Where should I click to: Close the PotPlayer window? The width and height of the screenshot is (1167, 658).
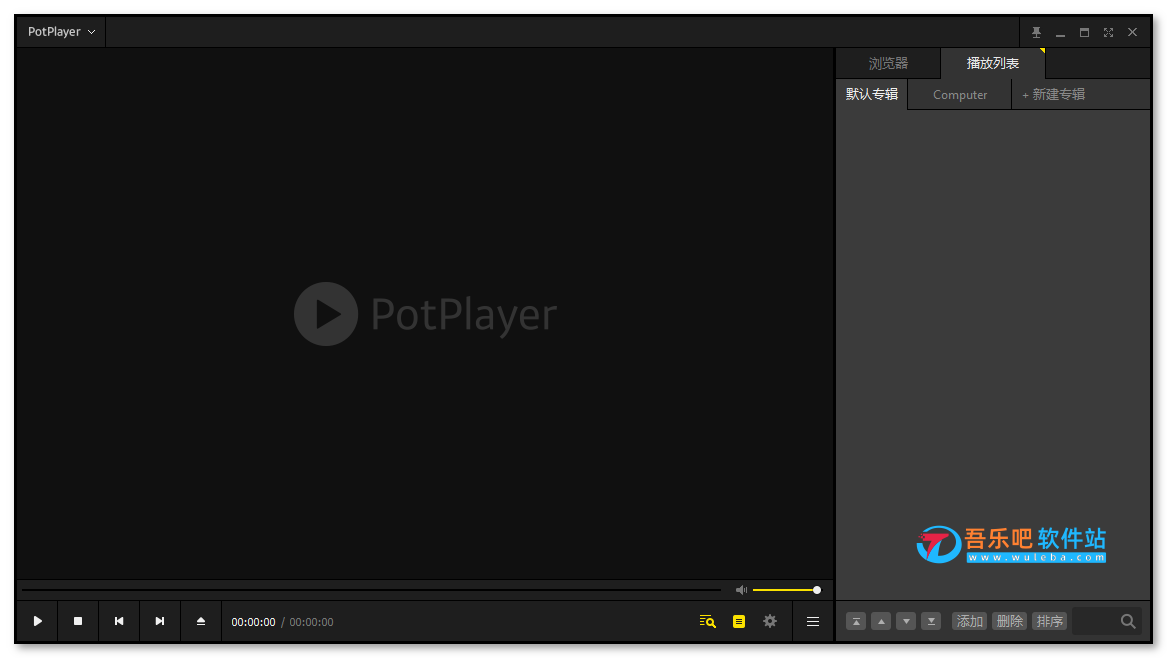tap(1133, 33)
